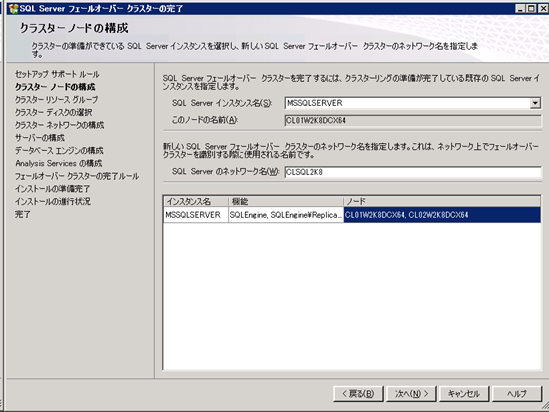This screenshot has width=549, height=412.
Task: Click the インスタンス名 column header
Action: (196, 201)
